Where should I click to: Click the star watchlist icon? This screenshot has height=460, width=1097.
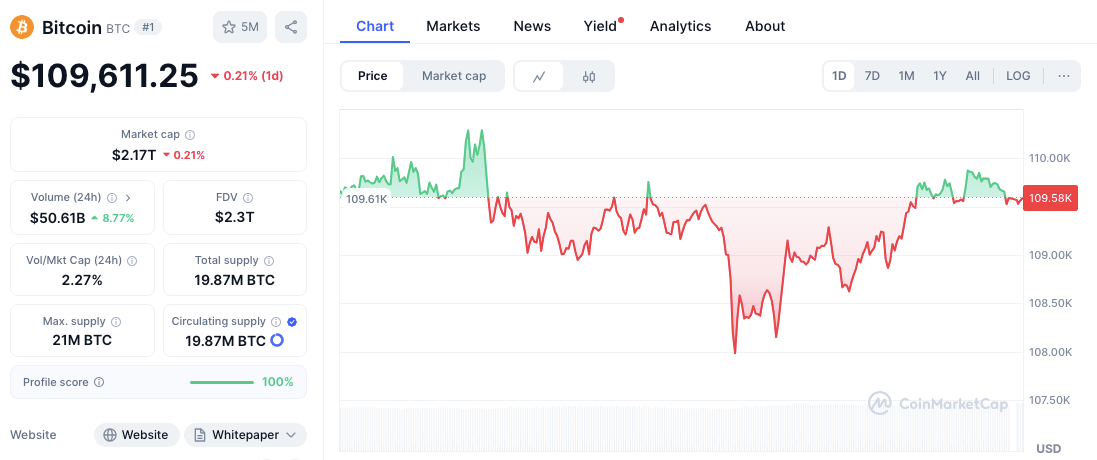[x=228, y=27]
